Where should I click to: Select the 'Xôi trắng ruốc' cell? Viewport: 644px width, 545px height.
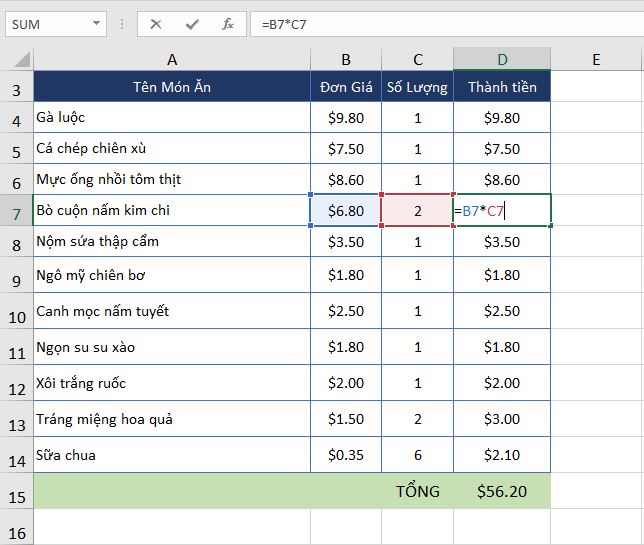click(172, 383)
